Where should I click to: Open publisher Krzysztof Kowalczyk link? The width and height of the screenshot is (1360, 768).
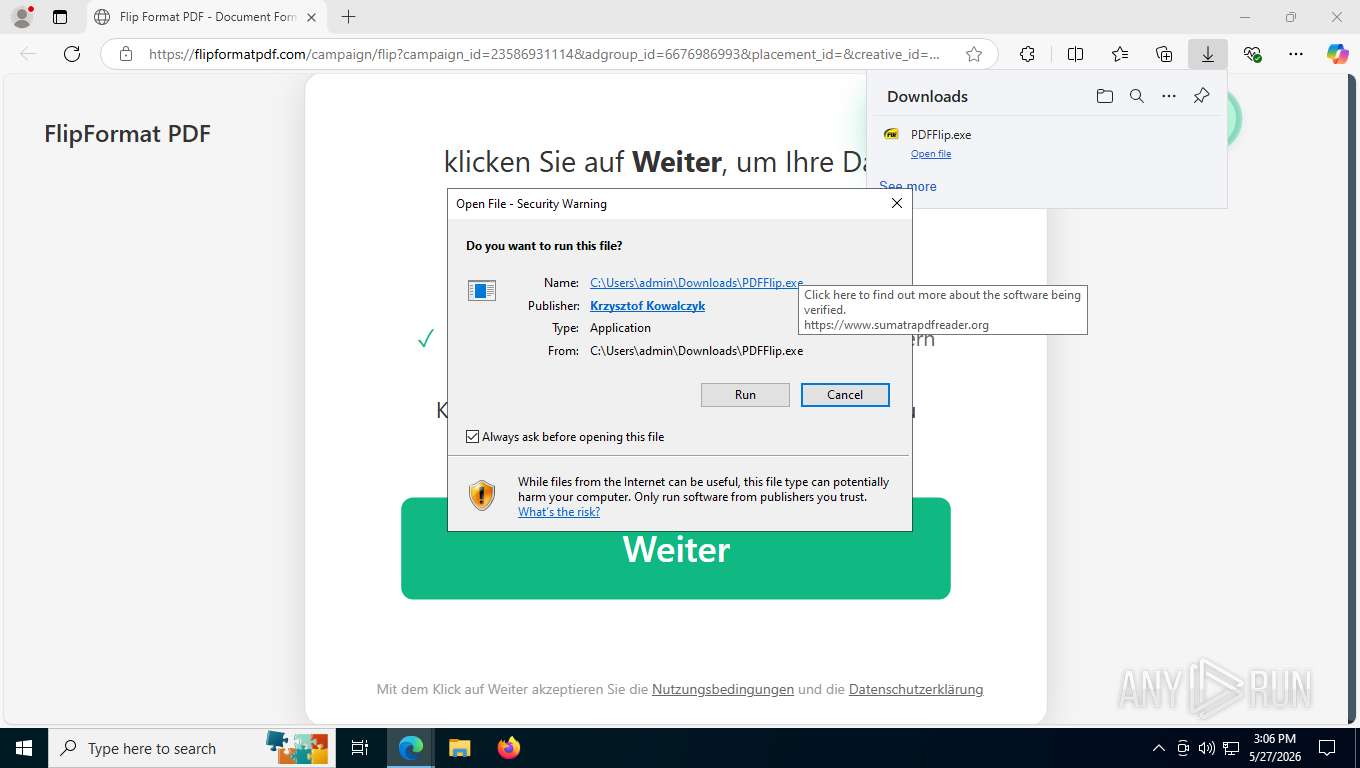coord(647,306)
